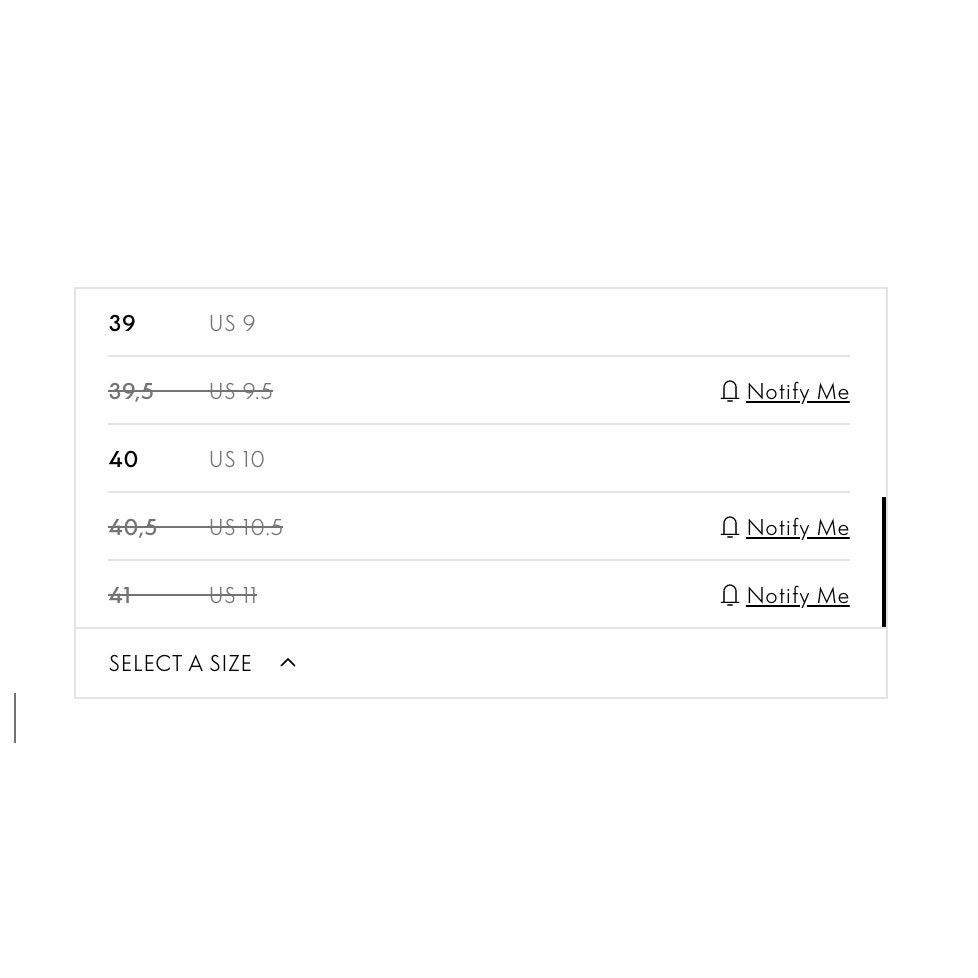Select the crossed-out 40,5 size
The height and width of the screenshot is (978, 978).
[133, 528]
